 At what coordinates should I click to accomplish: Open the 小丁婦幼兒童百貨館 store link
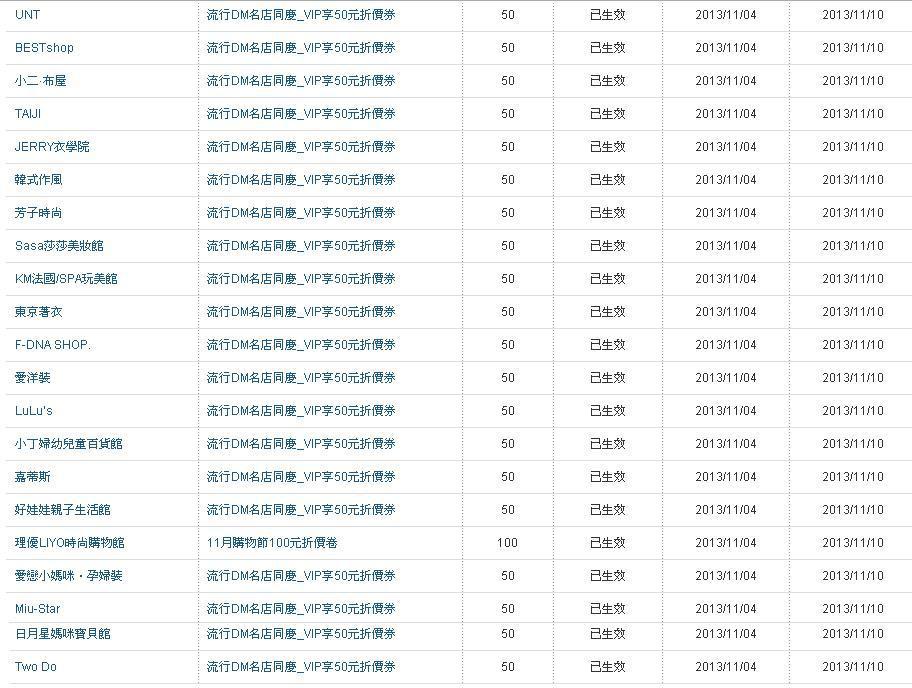69,444
